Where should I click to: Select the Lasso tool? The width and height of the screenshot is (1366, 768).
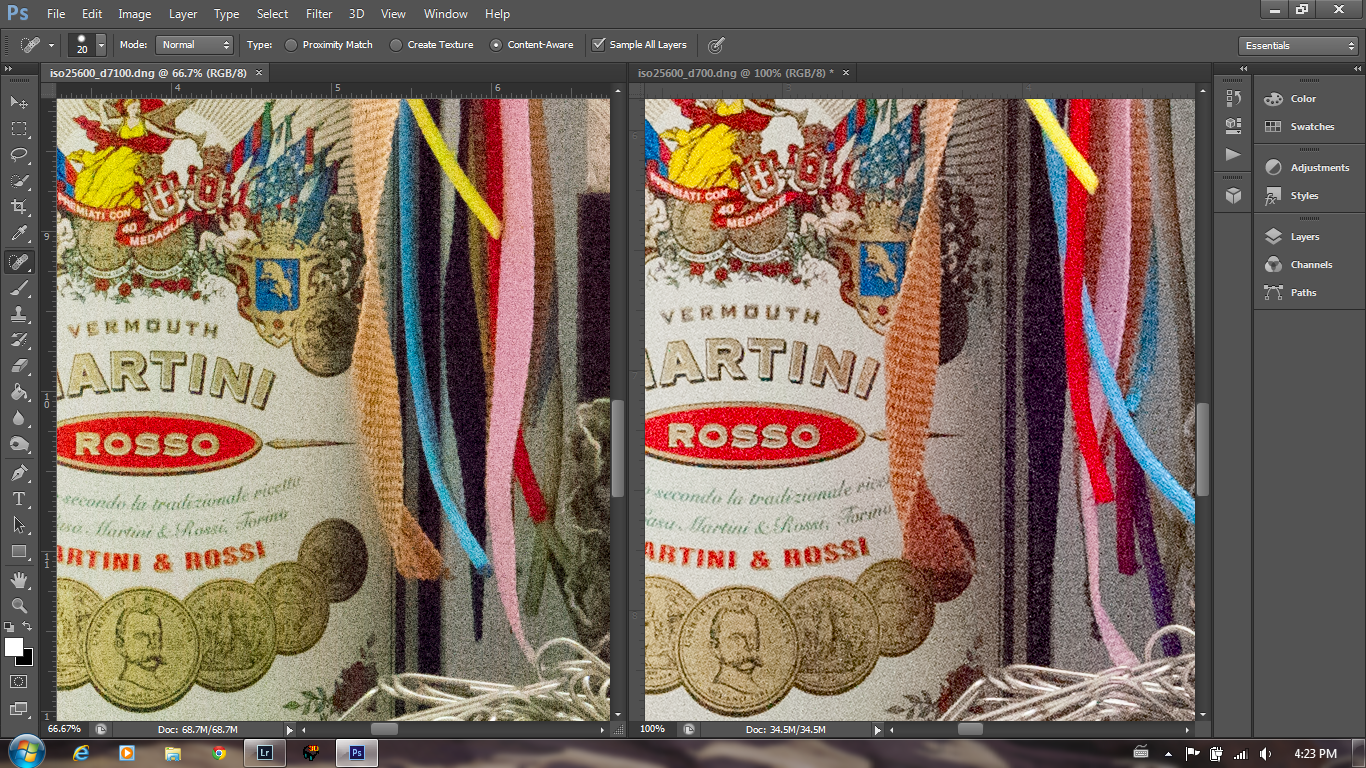[19, 154]
